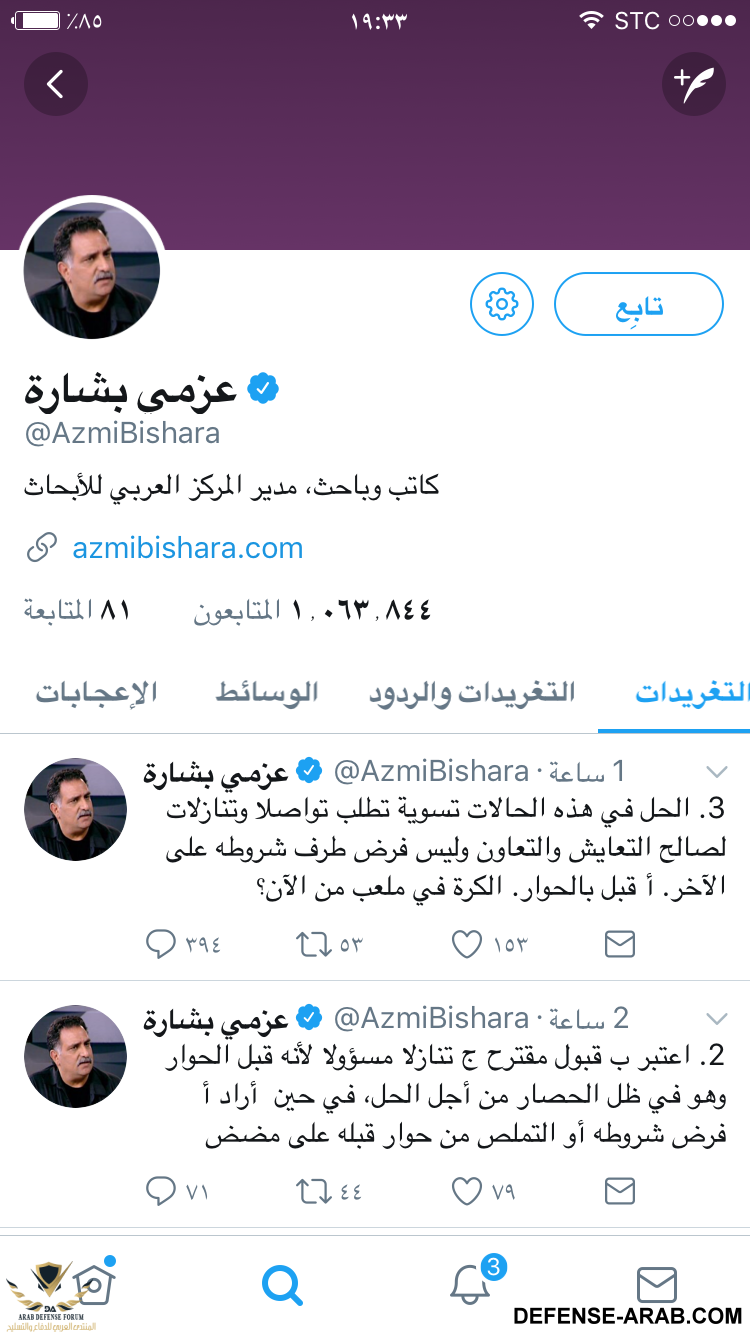Open profile settings gear icon

501,303
